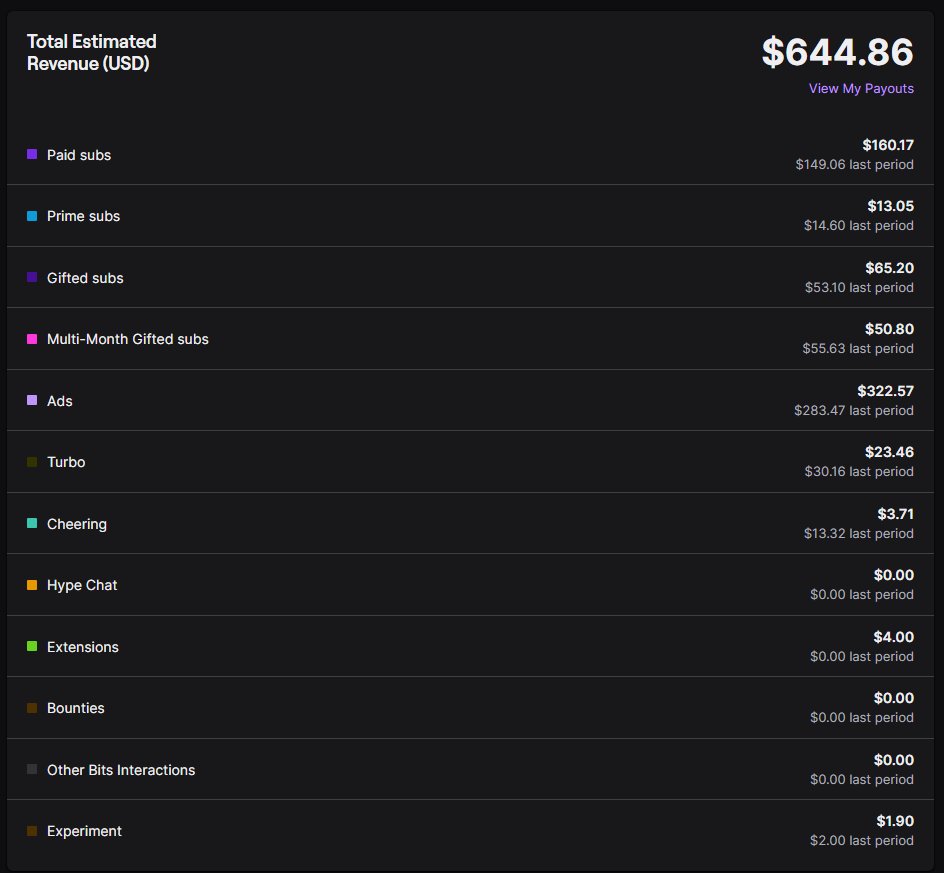Image resolution: width=944 pixels, height=873 pixels.
Task: Click the $0.00 Bounties amount
Action: pos(893,698)
